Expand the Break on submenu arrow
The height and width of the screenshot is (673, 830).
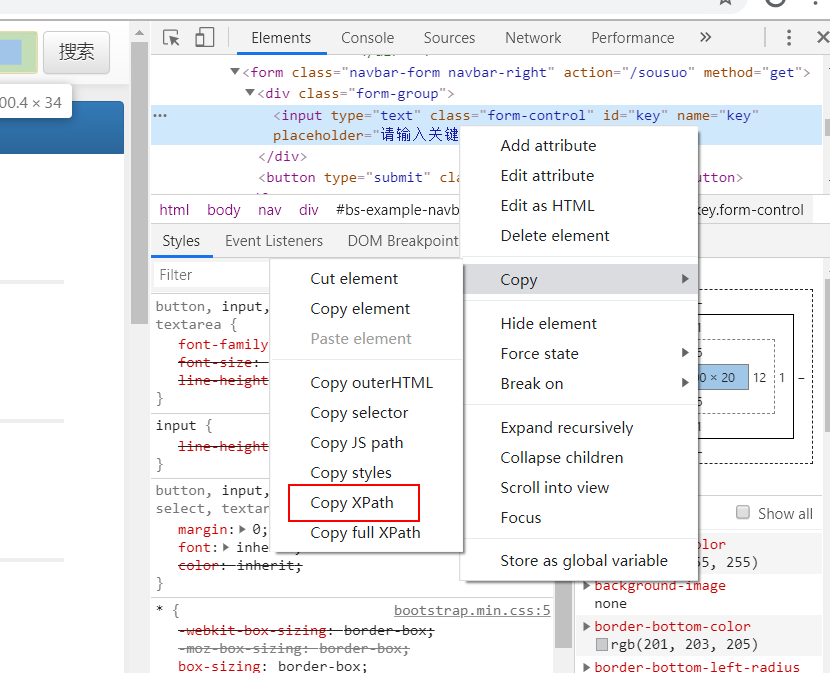[685, 382]
